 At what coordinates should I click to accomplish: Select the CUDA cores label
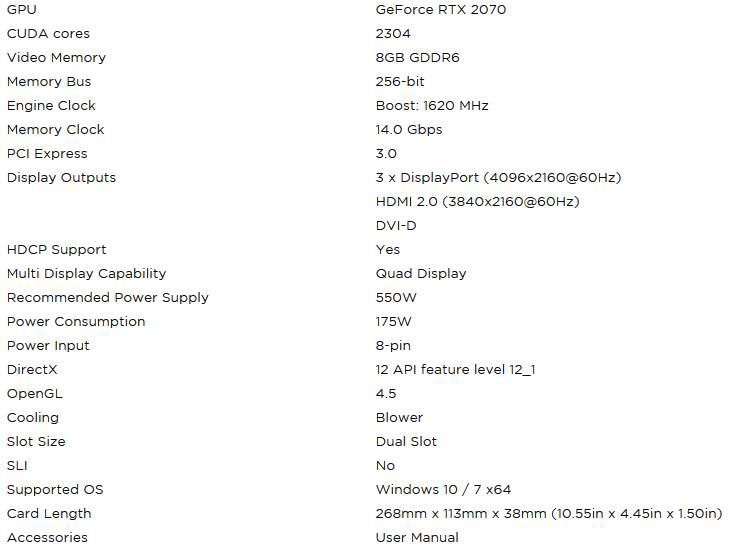(x=48, y=34)
